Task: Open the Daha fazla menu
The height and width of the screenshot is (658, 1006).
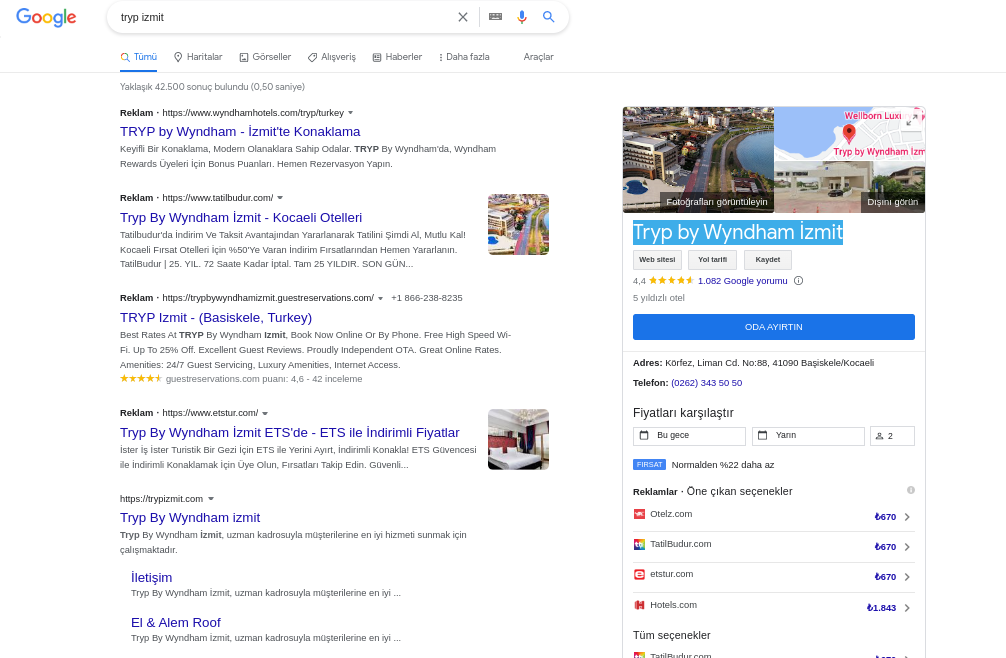Action: click(464, 57)
